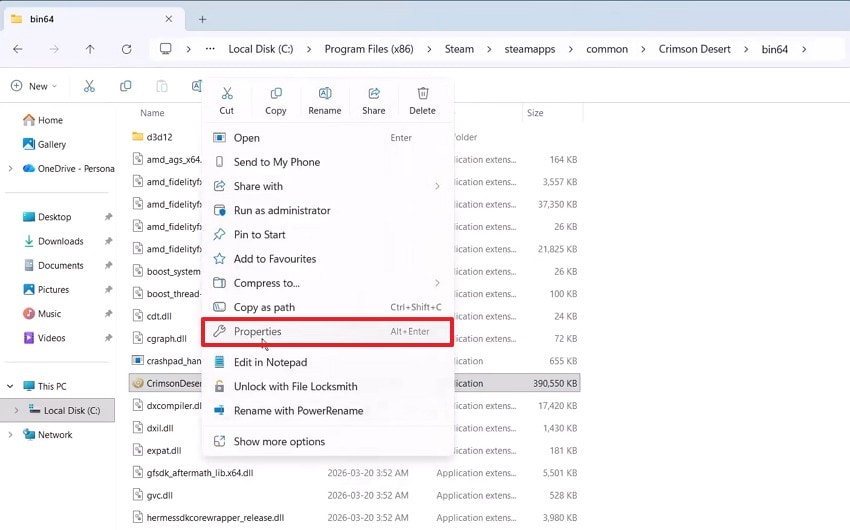850x530 pixels.
Task: Open Desktop quick access folder
Action: click(47, 217)
